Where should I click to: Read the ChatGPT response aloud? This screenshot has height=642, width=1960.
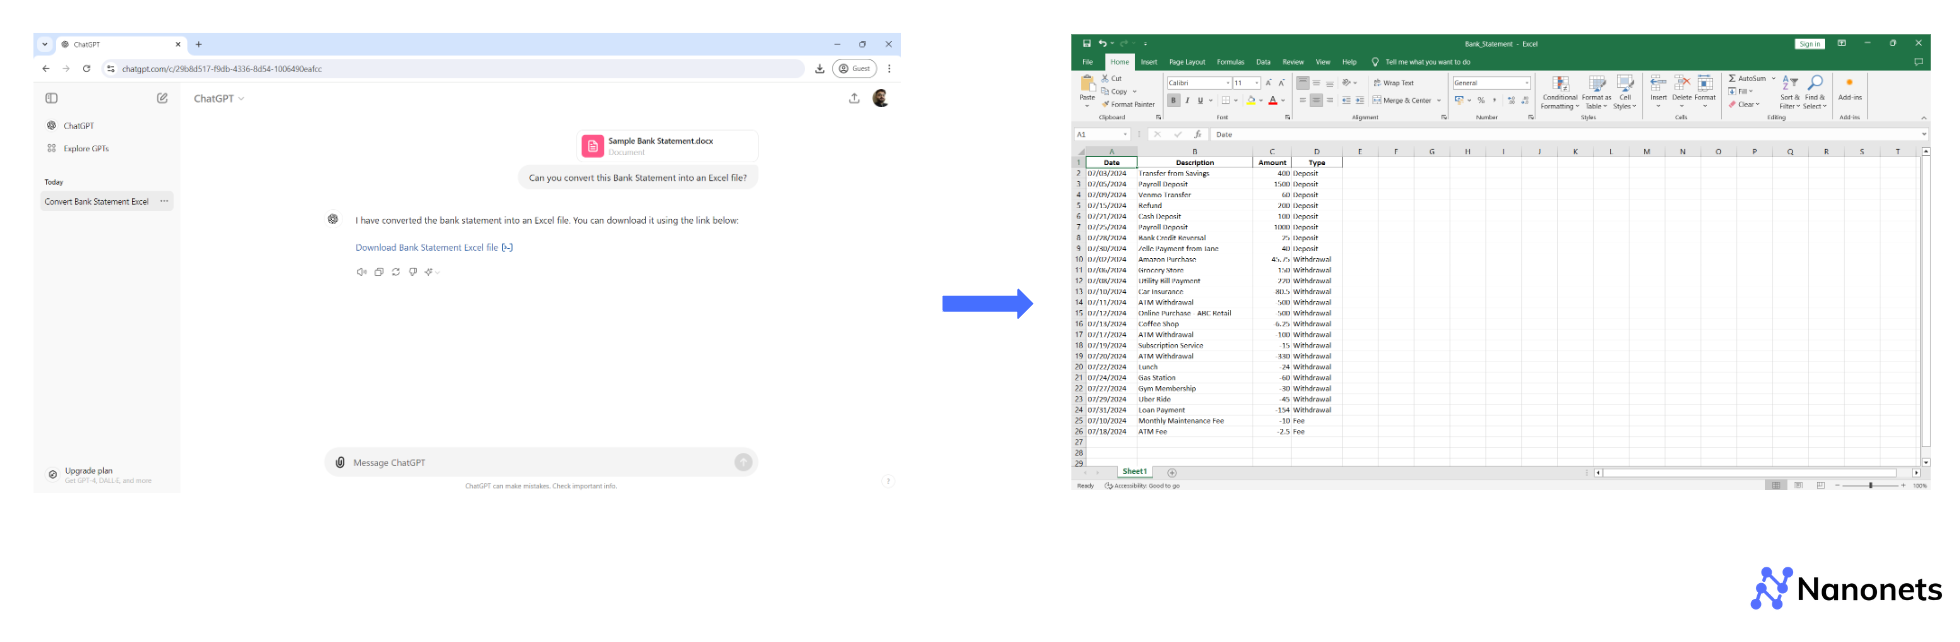[361, 272]
